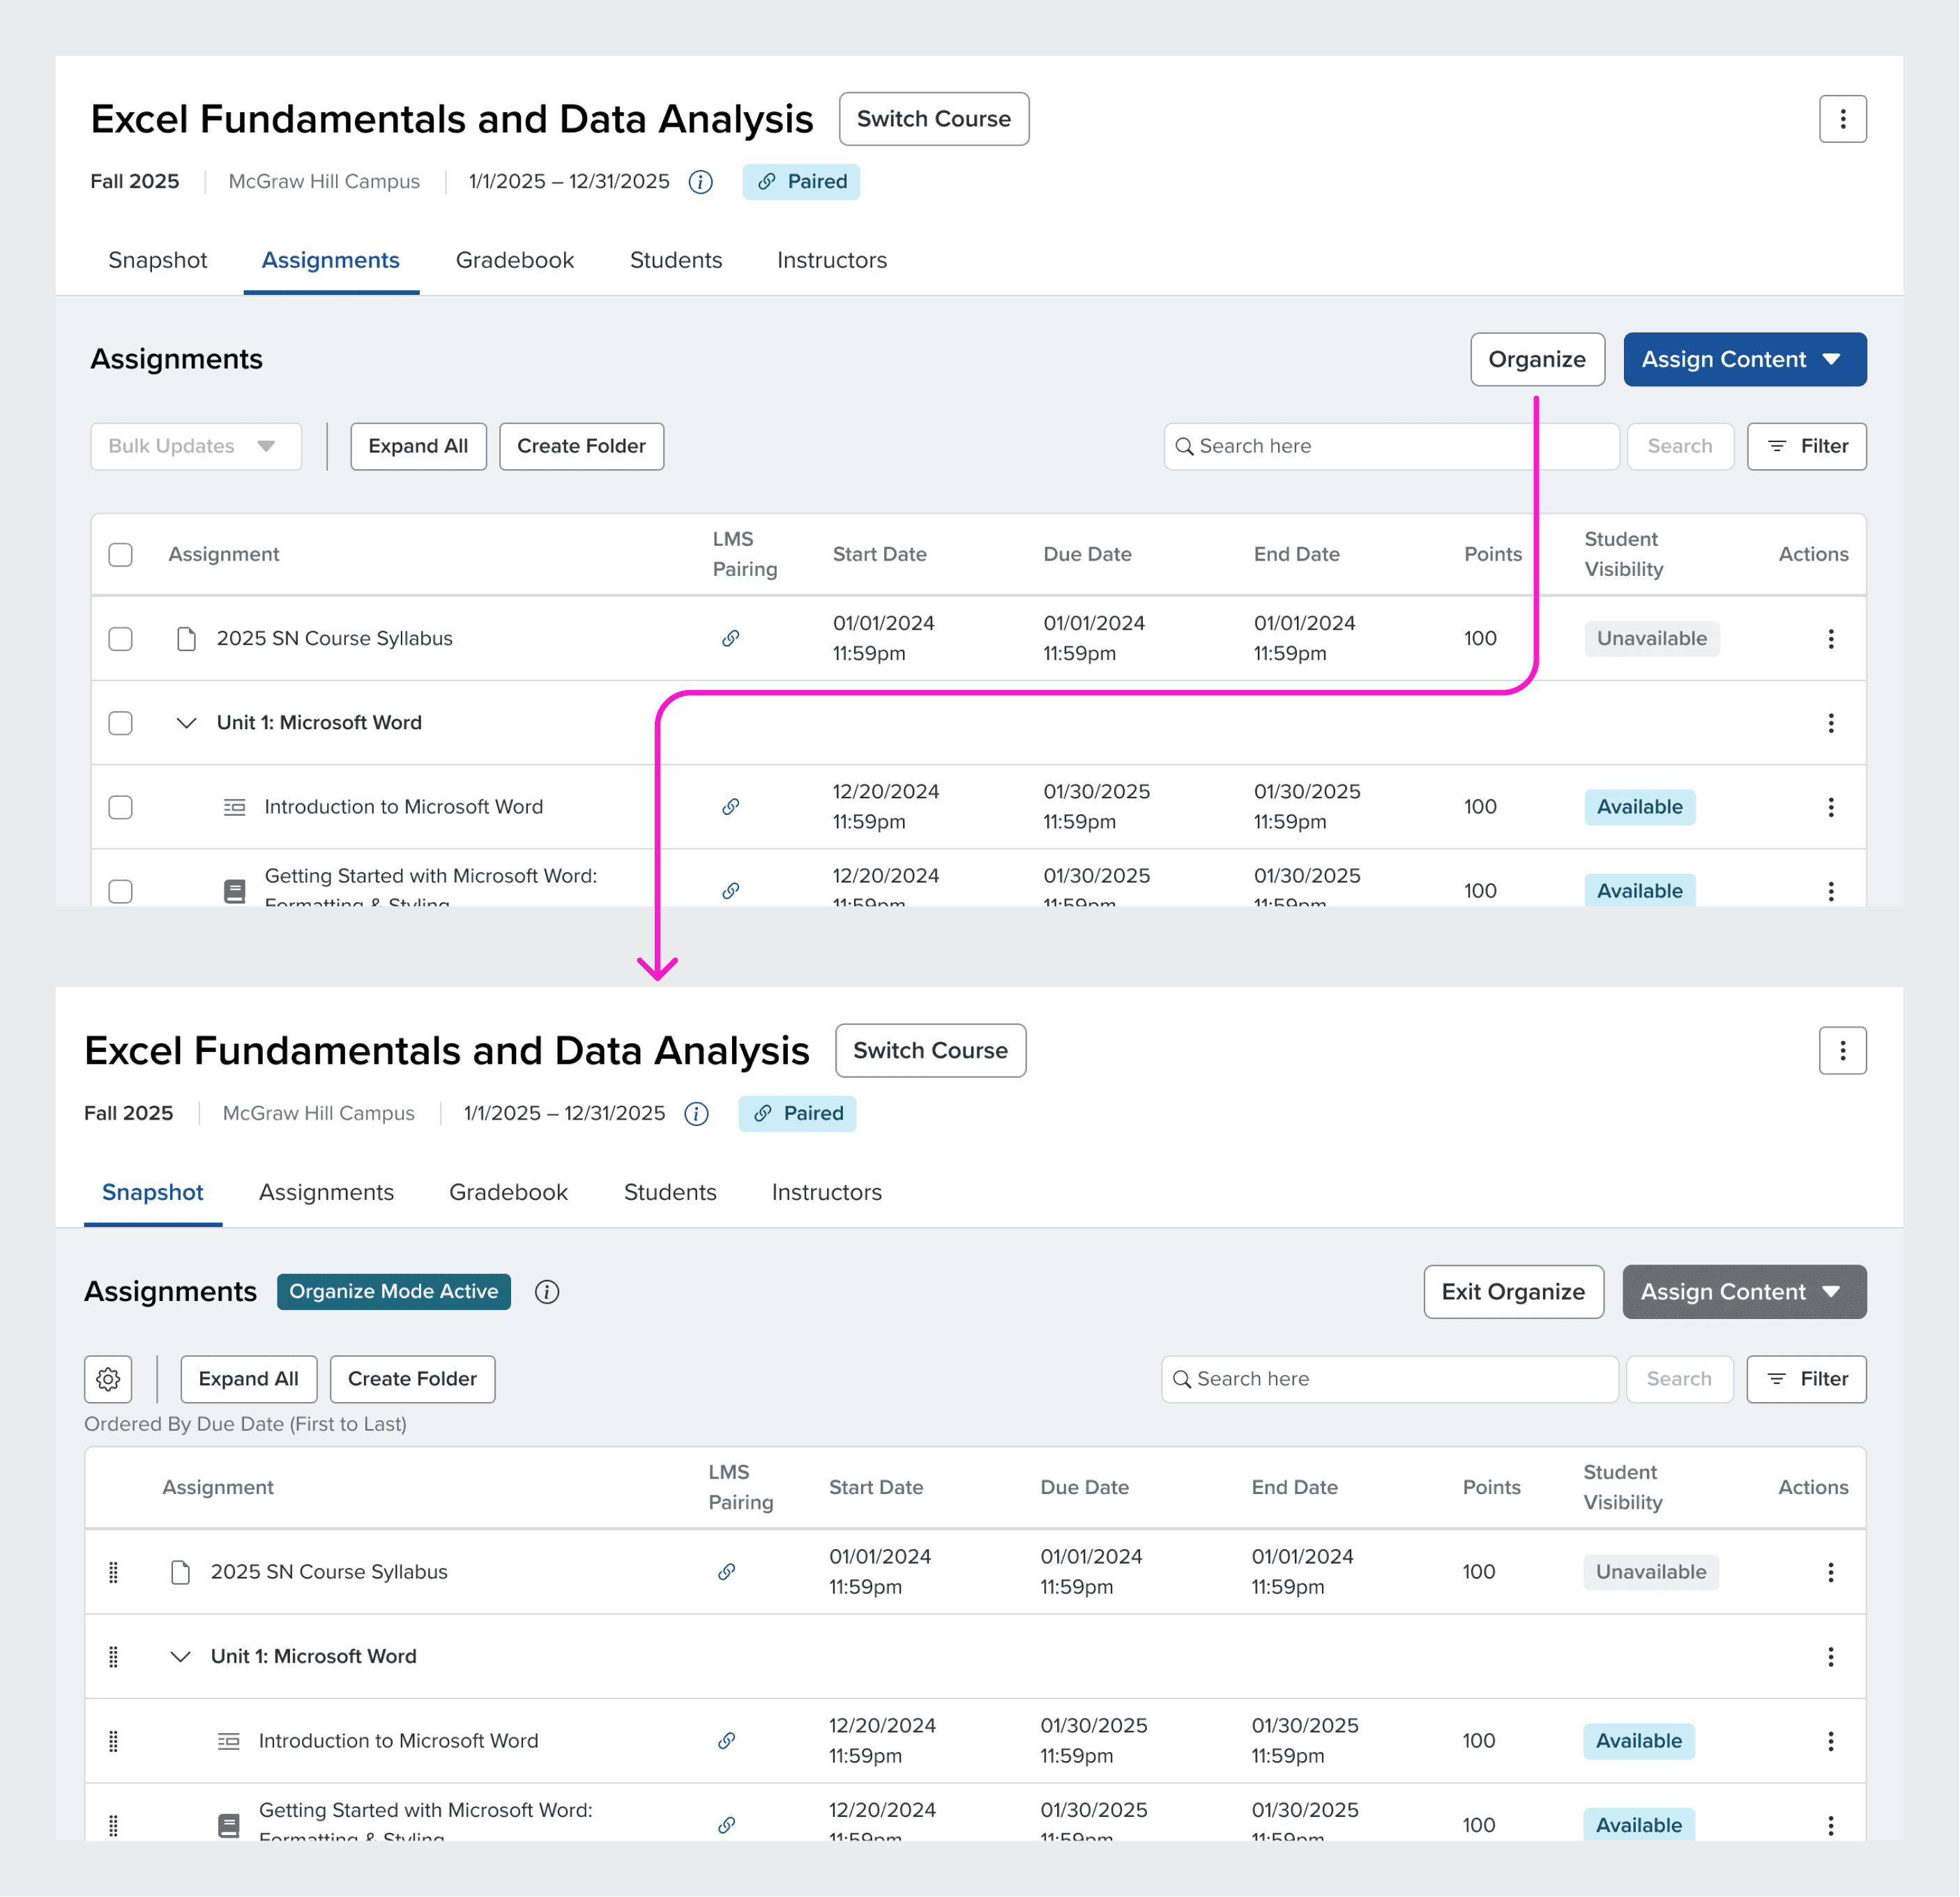Select the checkbox for Introduction to Microsoft Word
1960x1897 pixels.
click(120, 807)
